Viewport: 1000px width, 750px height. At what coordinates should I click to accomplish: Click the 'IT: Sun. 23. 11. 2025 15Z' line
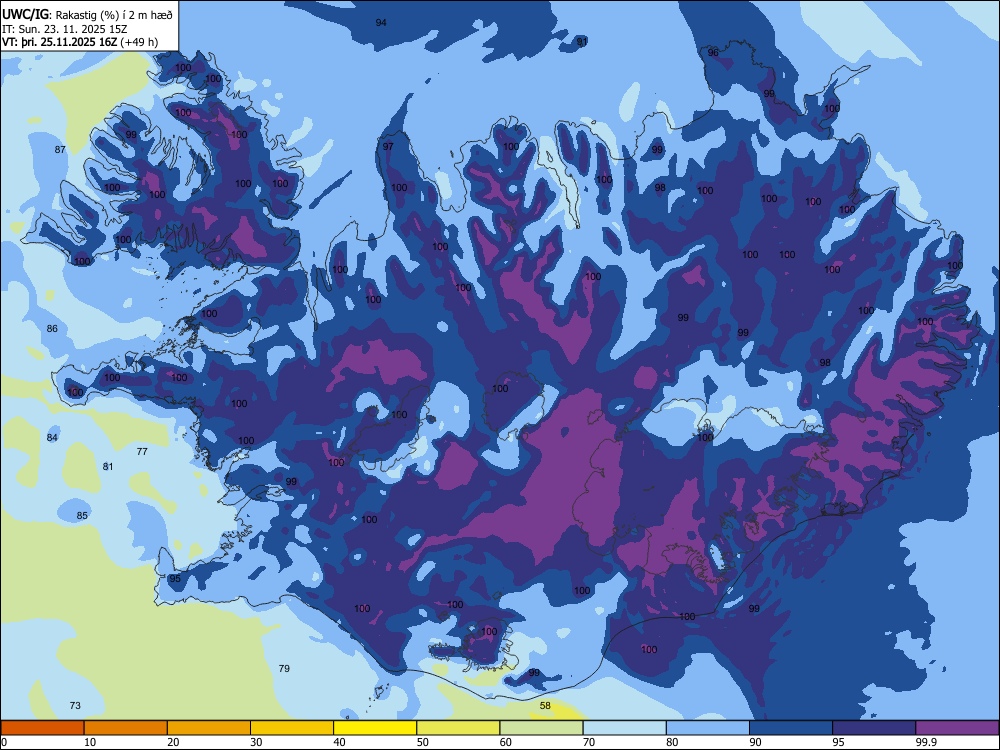(64, 29)
